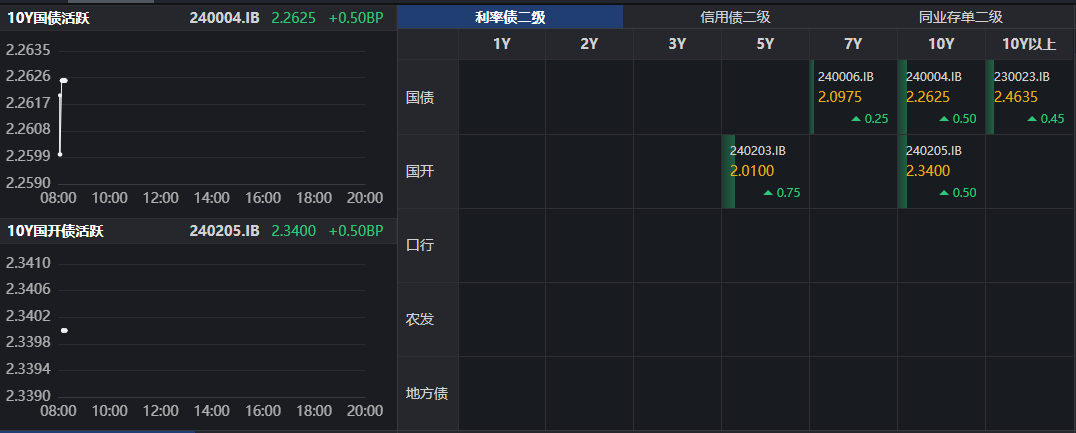Click the 10Y以上 column header

[1030, 44]
